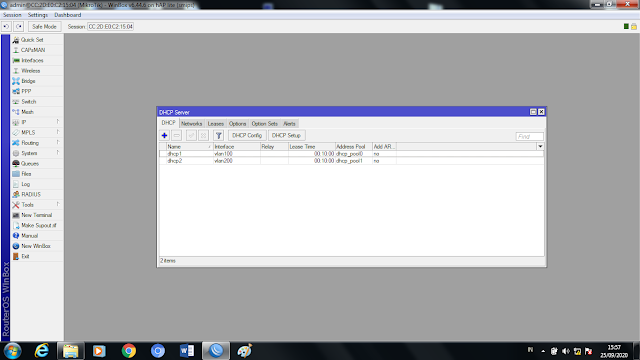Click the Add AR column header
This screenshot has width=640, height=360.
384,147
